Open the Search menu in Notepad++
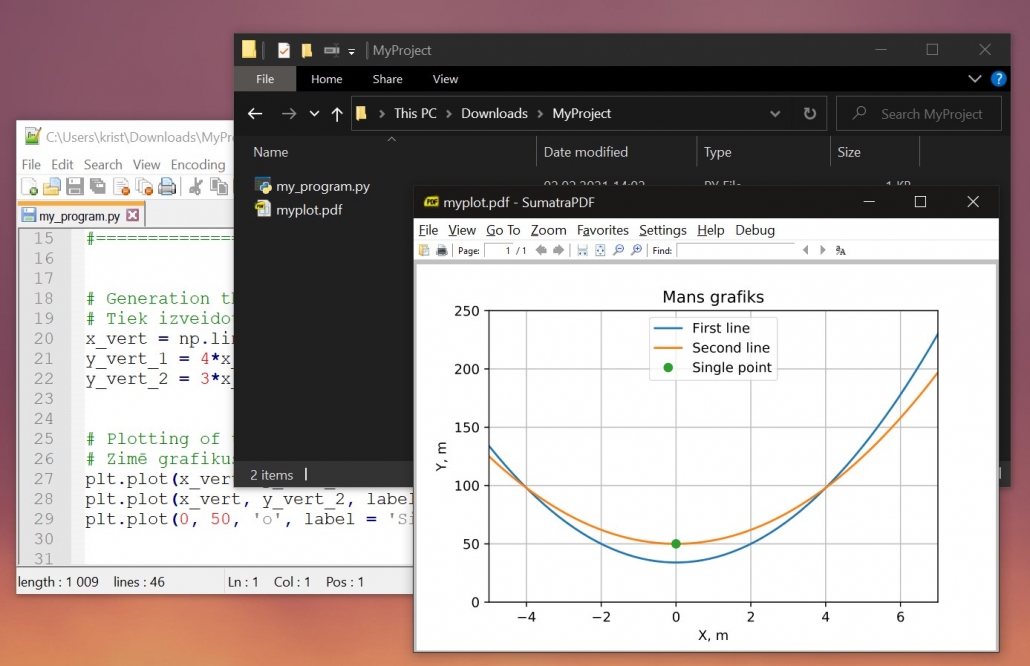This screenshot has height=666, width=1030. 102,164
